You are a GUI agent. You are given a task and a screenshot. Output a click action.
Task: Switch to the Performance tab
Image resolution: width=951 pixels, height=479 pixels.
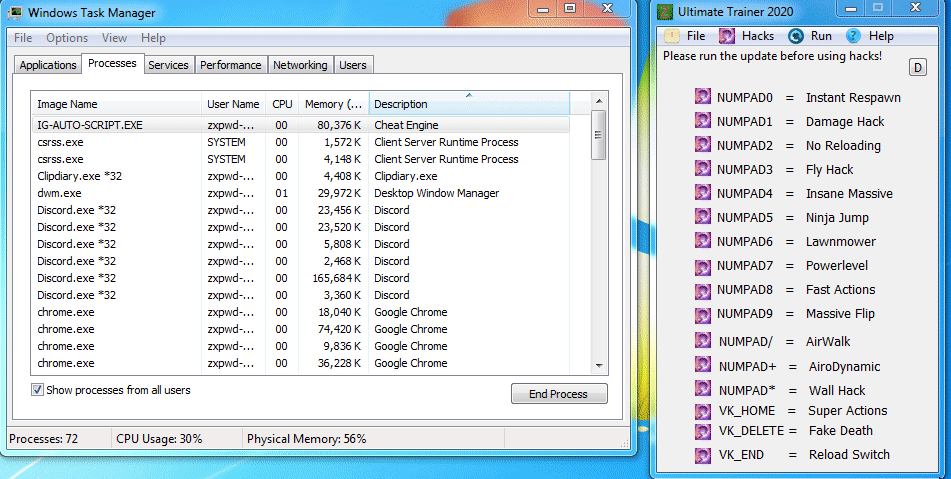pyautogui.click(x=231, y=65)
